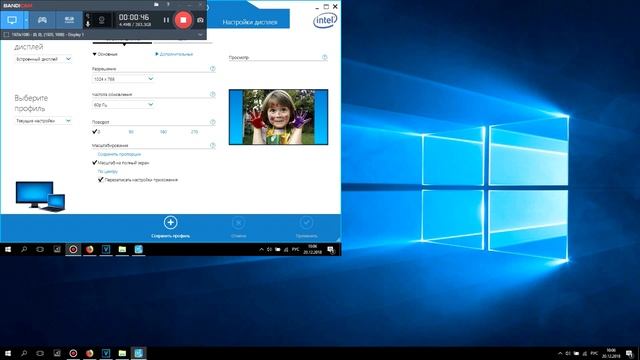Click the Настройки дисплея header
The height and width of the screenshot is (360, 640).
coord(250,22)
